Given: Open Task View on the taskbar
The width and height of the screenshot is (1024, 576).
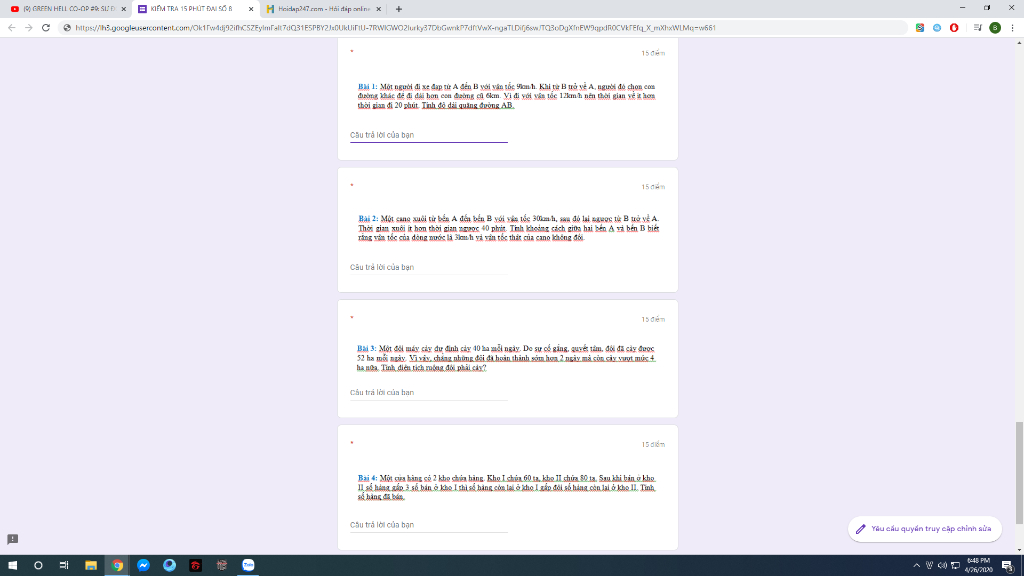Looking at the screenshot, I should tap(64, 566).
